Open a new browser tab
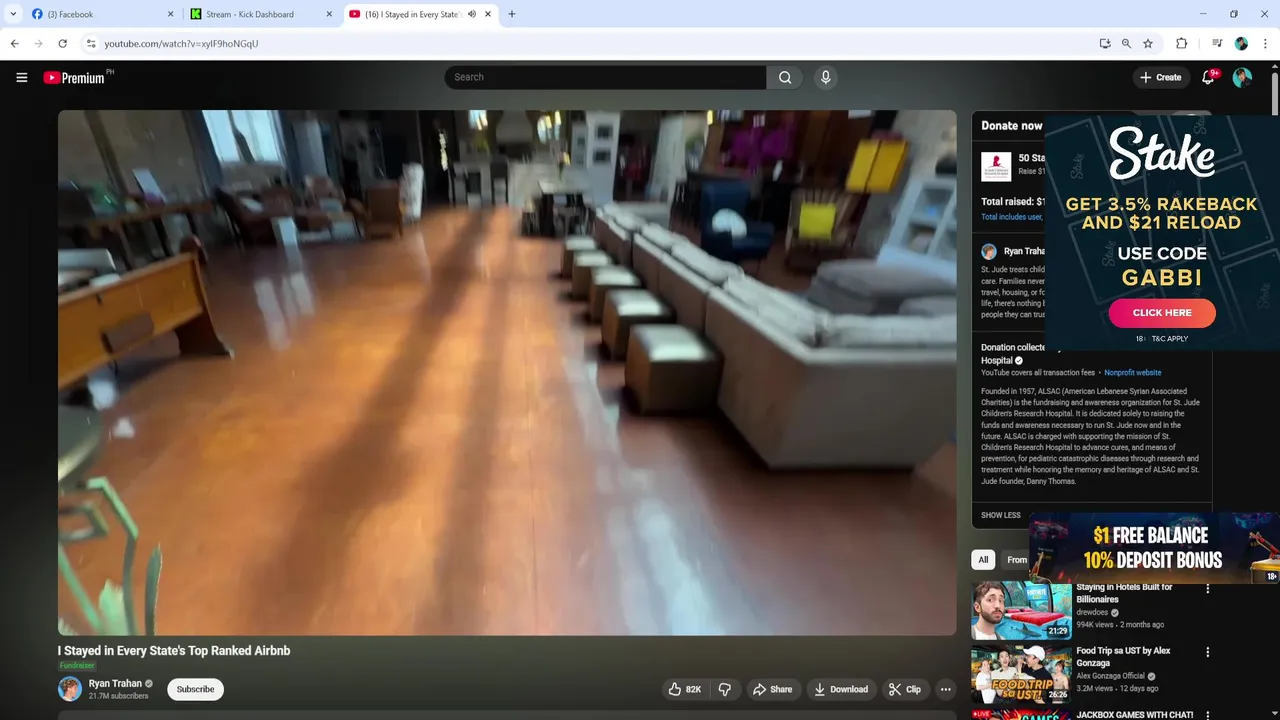1280x720 pixels. tap(512, 14)
